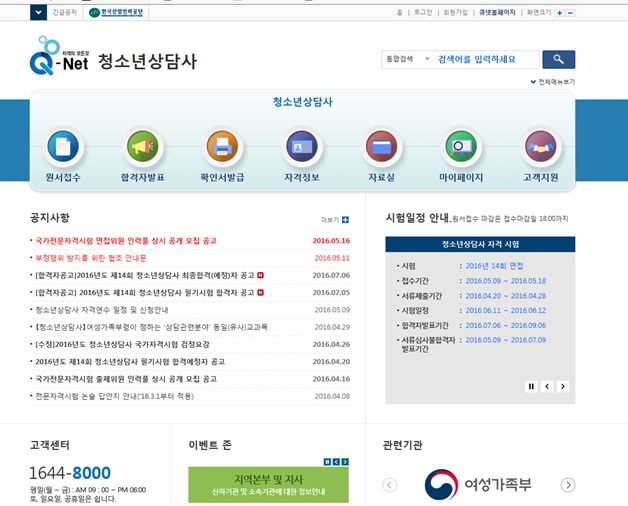The height and width of the screenshot is (506, 628).
Task: Click the search keyword input field
Action: tap(487, 59)
